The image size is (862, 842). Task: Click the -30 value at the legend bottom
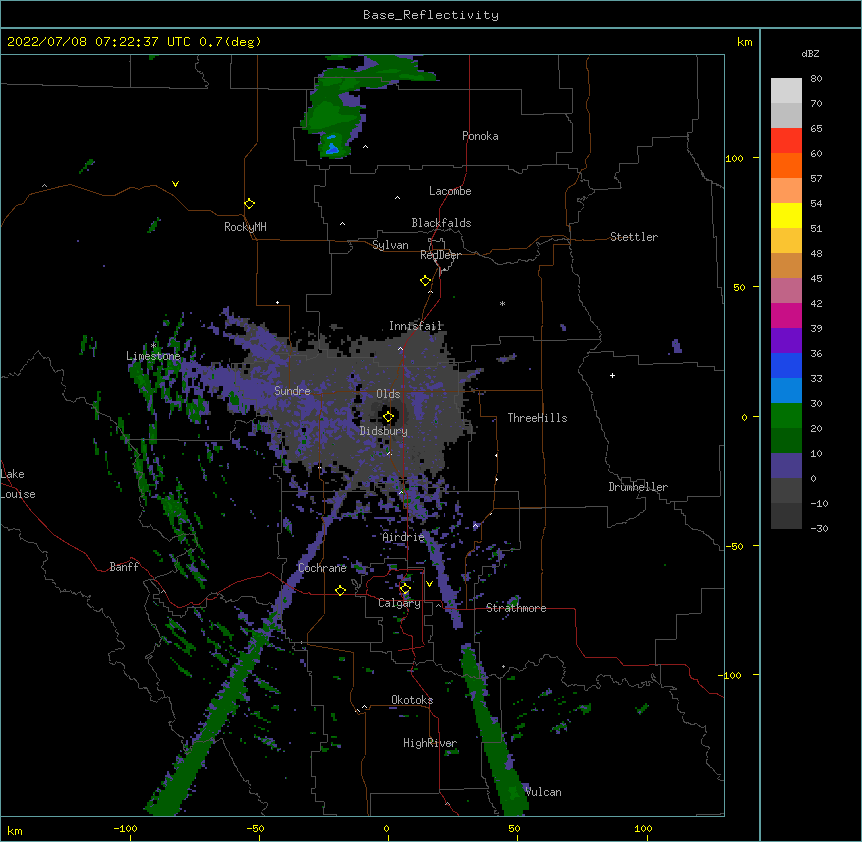[819, 528]
